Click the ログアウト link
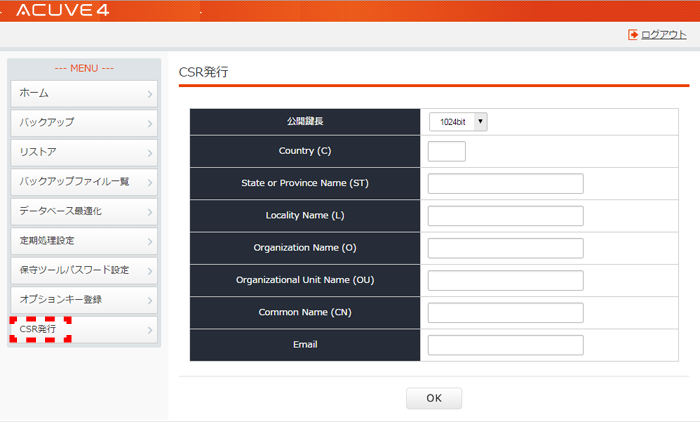 664,35
